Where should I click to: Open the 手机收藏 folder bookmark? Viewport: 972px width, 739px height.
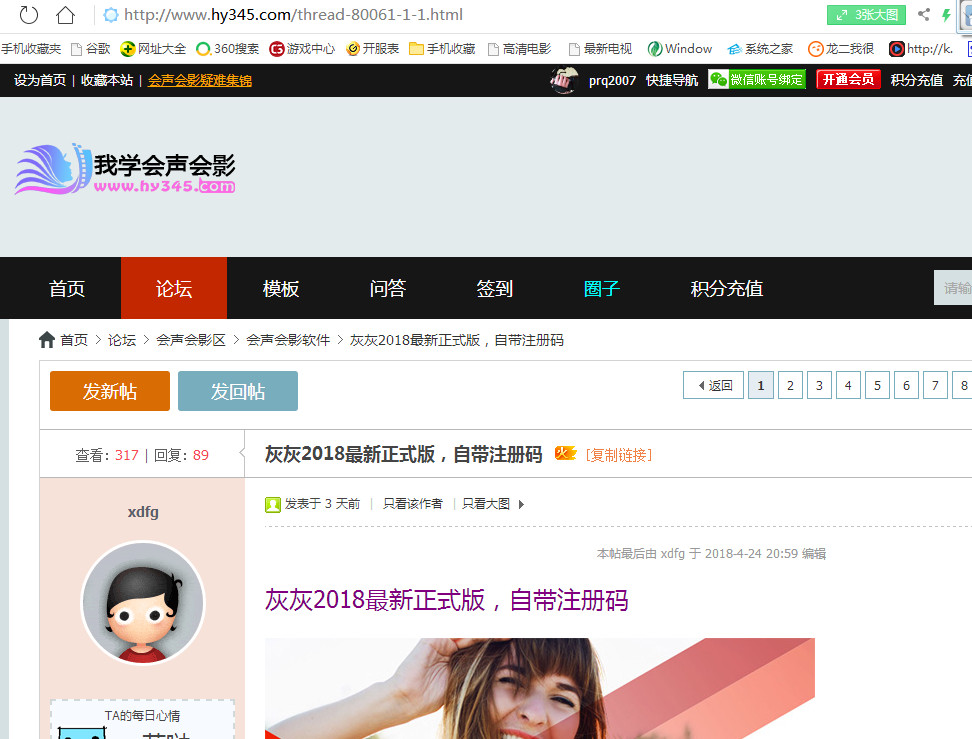442,49
